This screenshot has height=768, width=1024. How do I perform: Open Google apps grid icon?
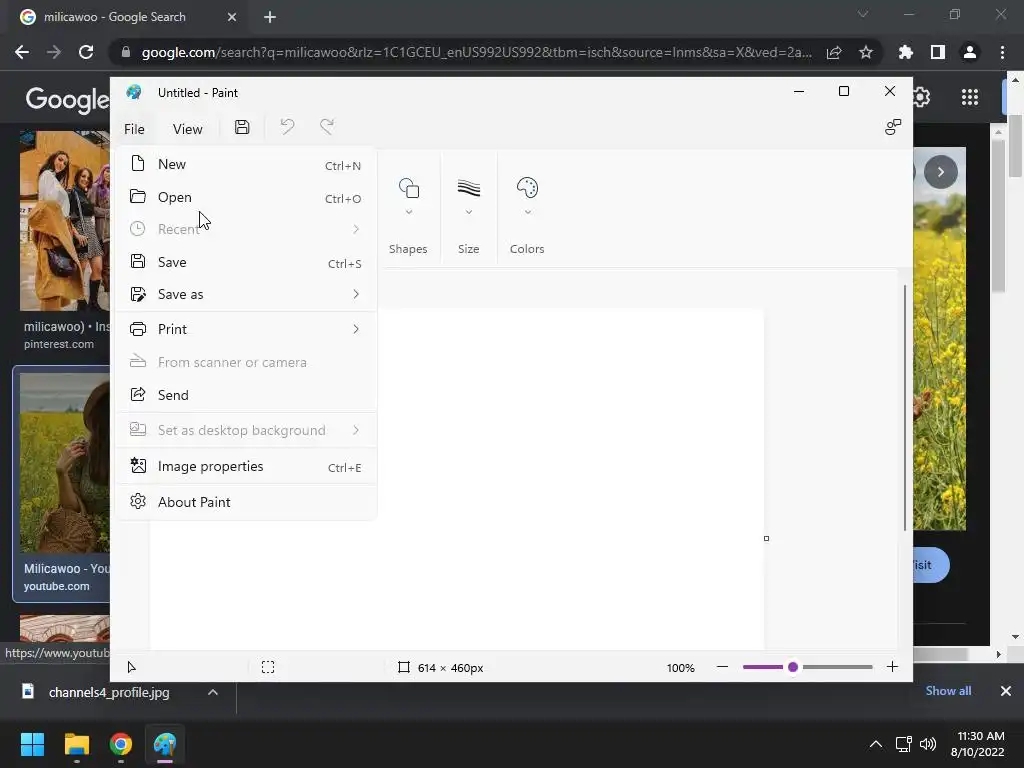970,97
